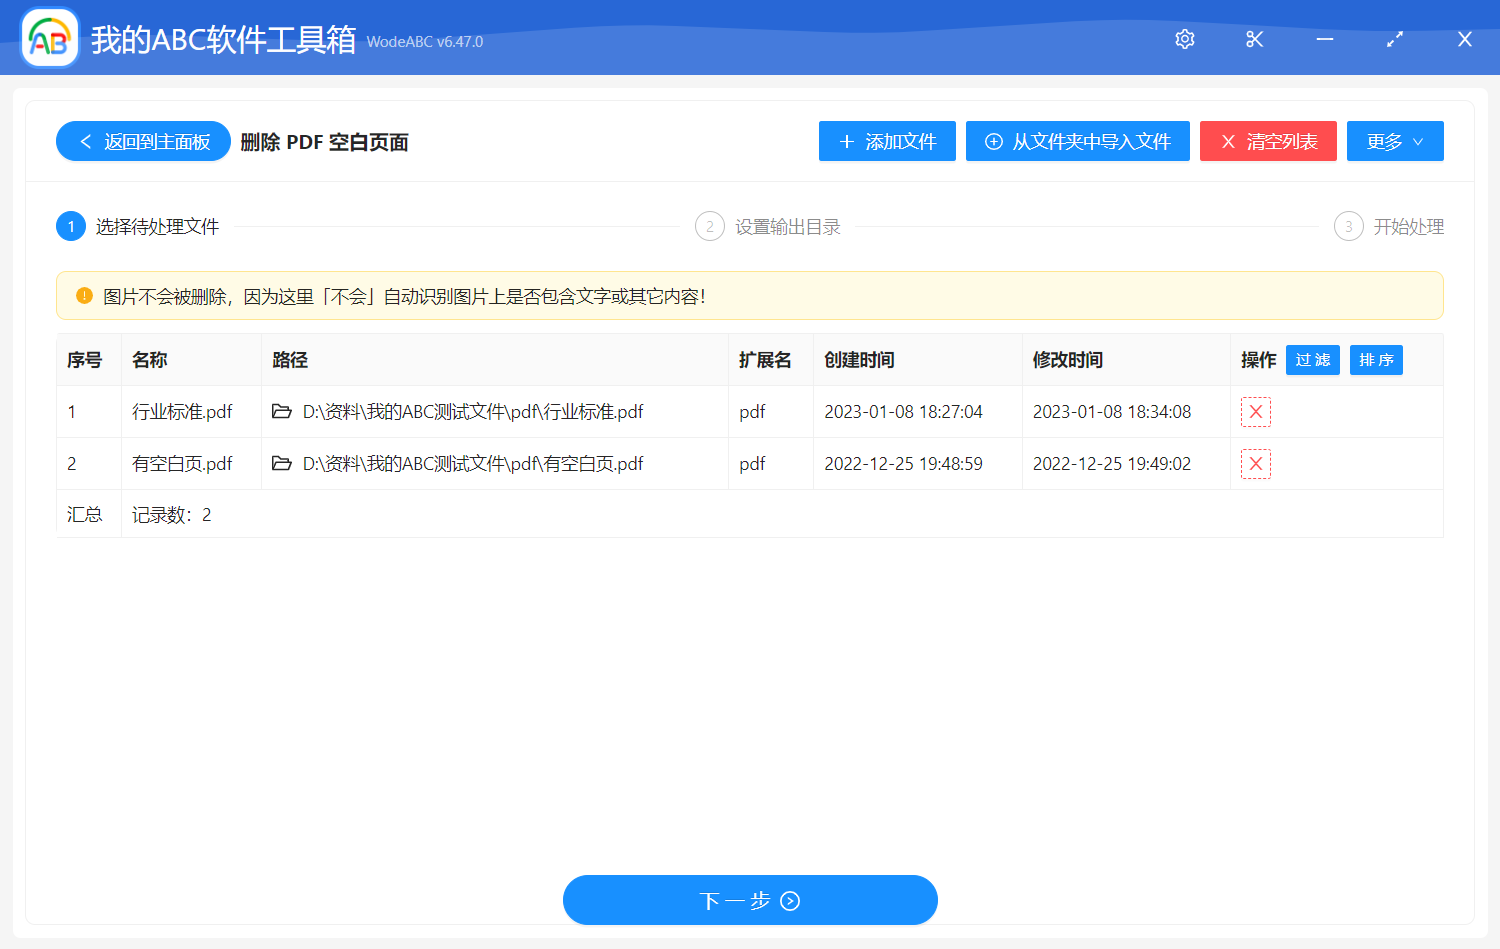The image size is (1500, 949).
Task: Click the folder icon beside 有空白页.pdf path
Action: (x=281, y=463)
